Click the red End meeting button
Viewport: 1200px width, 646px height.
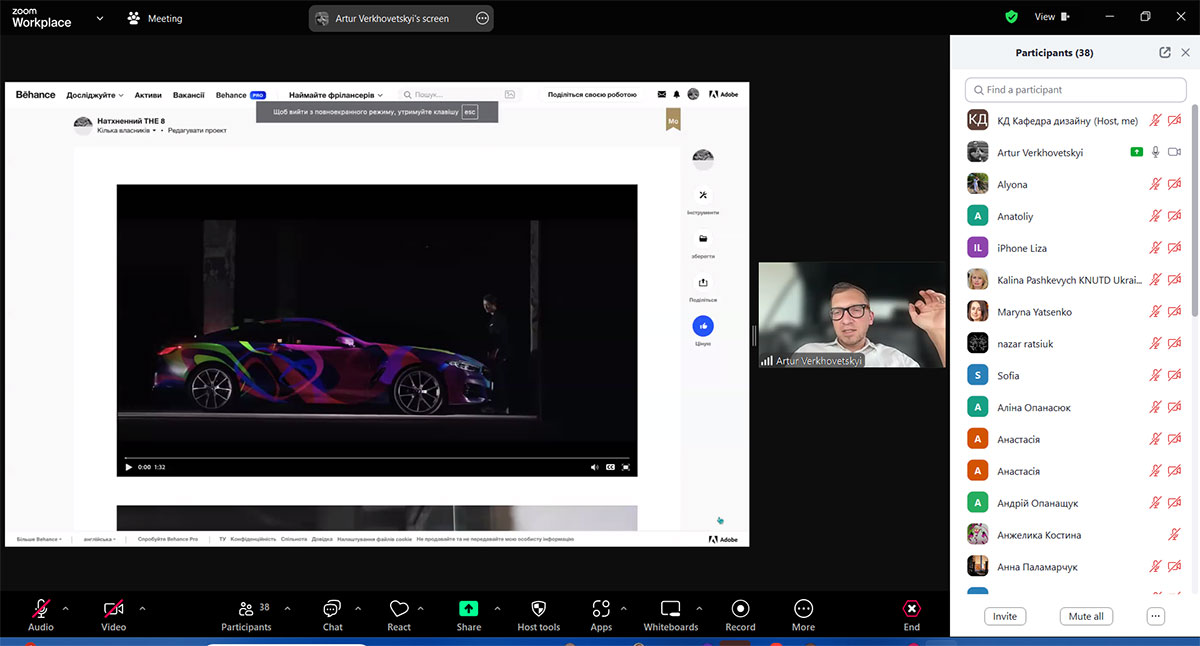pos(911,613)
